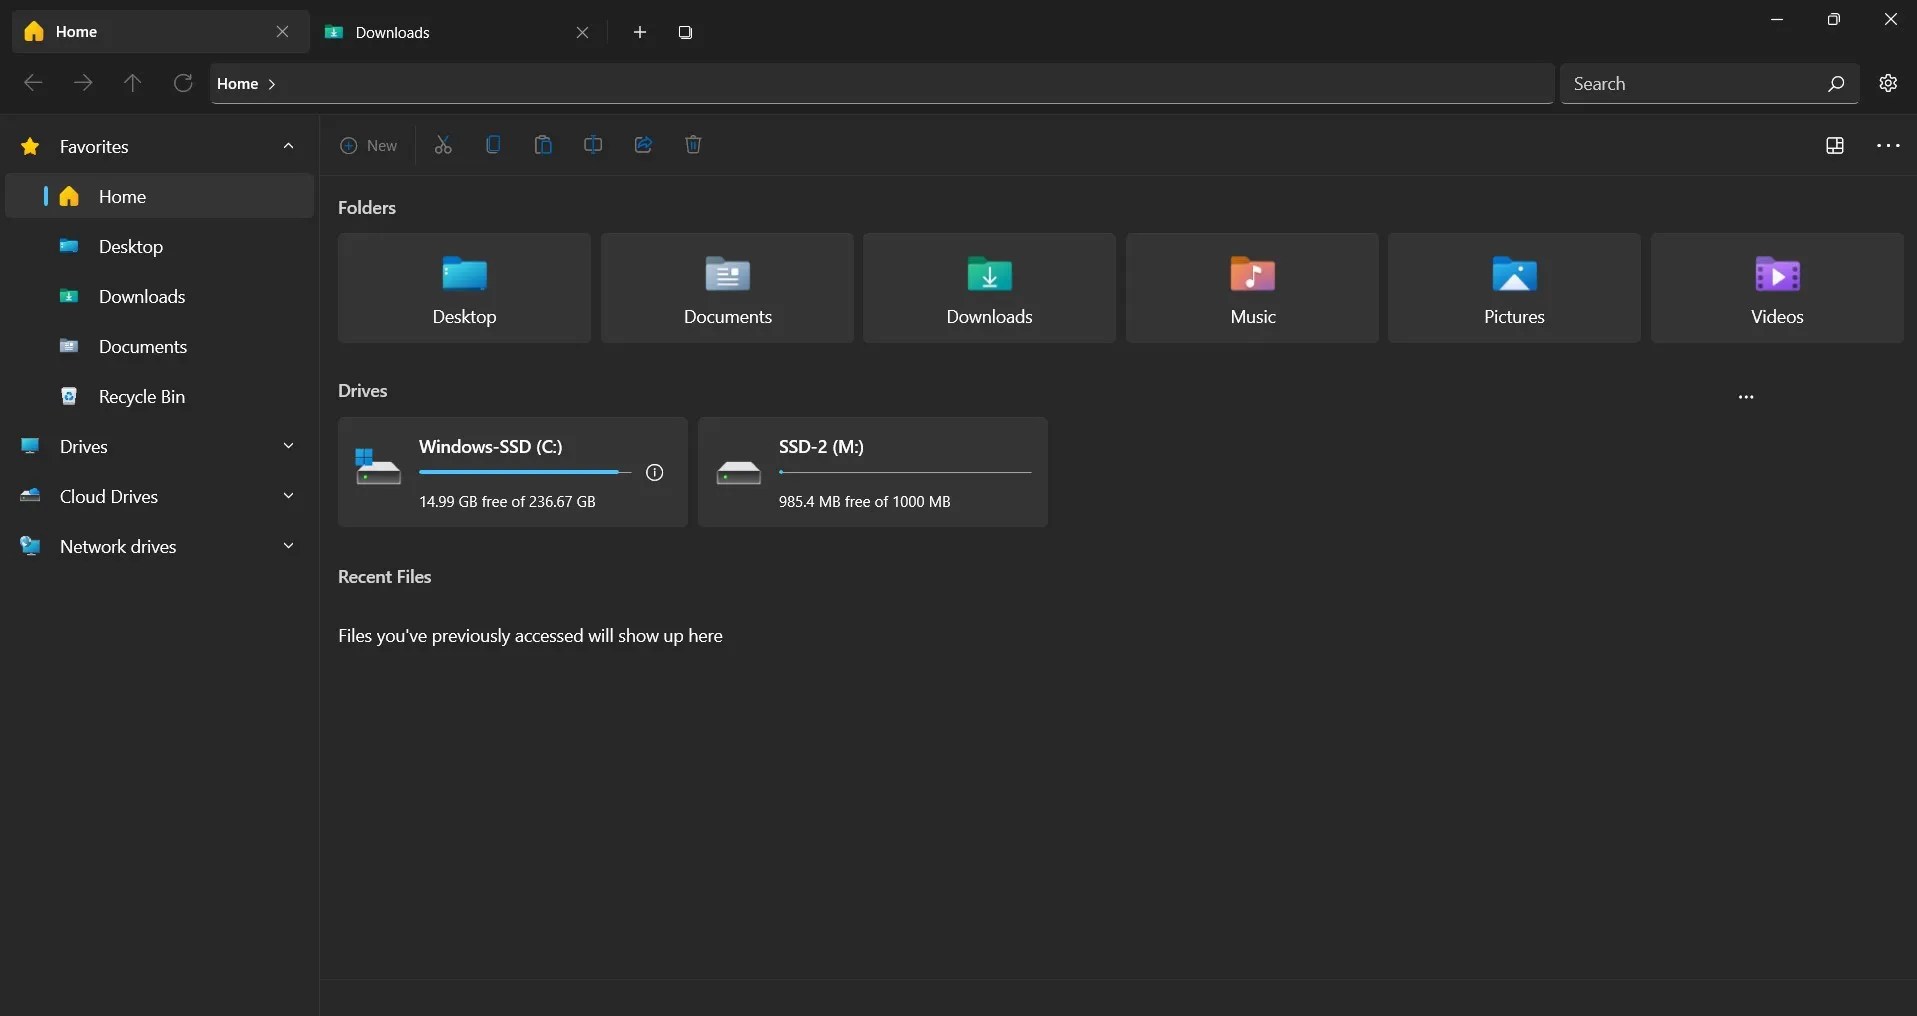Click the Paste clipboard icon
The width and height of the screenshot is (1917, 1016).
[x=543, y=145]
